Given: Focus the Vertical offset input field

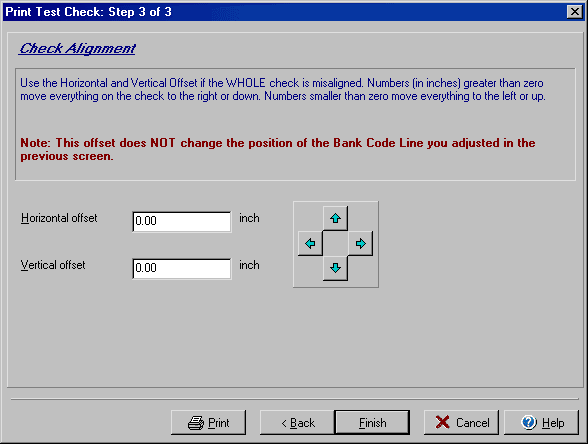Looking at the screenshot, I should pos(182,268).
